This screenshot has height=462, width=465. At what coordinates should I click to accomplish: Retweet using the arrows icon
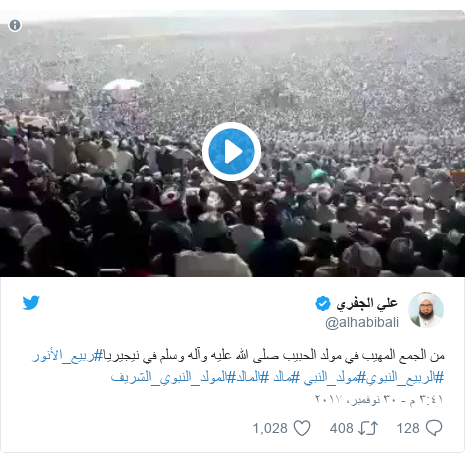click(x=368, y=428)
